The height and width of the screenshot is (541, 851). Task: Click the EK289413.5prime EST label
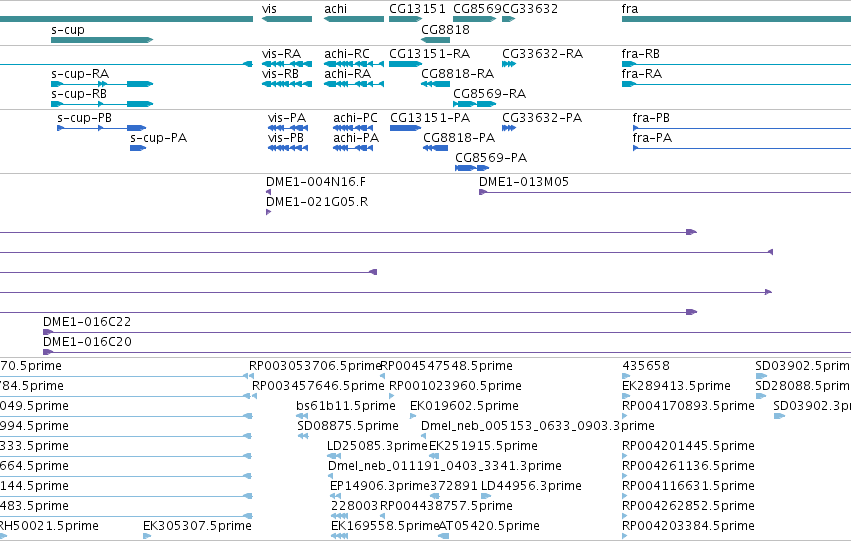click(x=676, y=386)
